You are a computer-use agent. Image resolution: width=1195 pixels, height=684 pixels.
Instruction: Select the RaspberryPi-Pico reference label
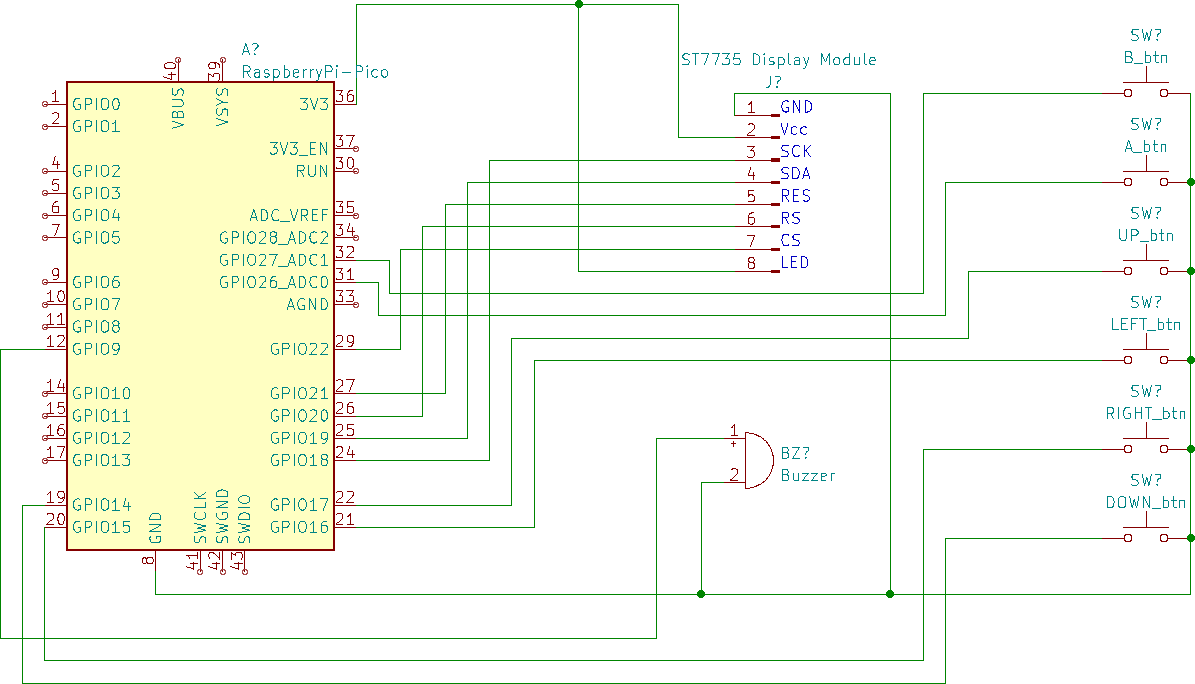[315, 72]
